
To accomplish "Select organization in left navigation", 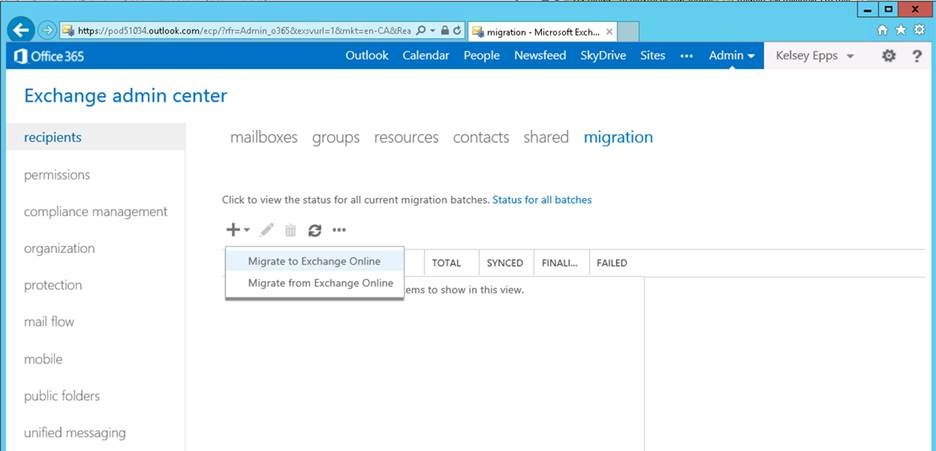I will click(59, 248).
